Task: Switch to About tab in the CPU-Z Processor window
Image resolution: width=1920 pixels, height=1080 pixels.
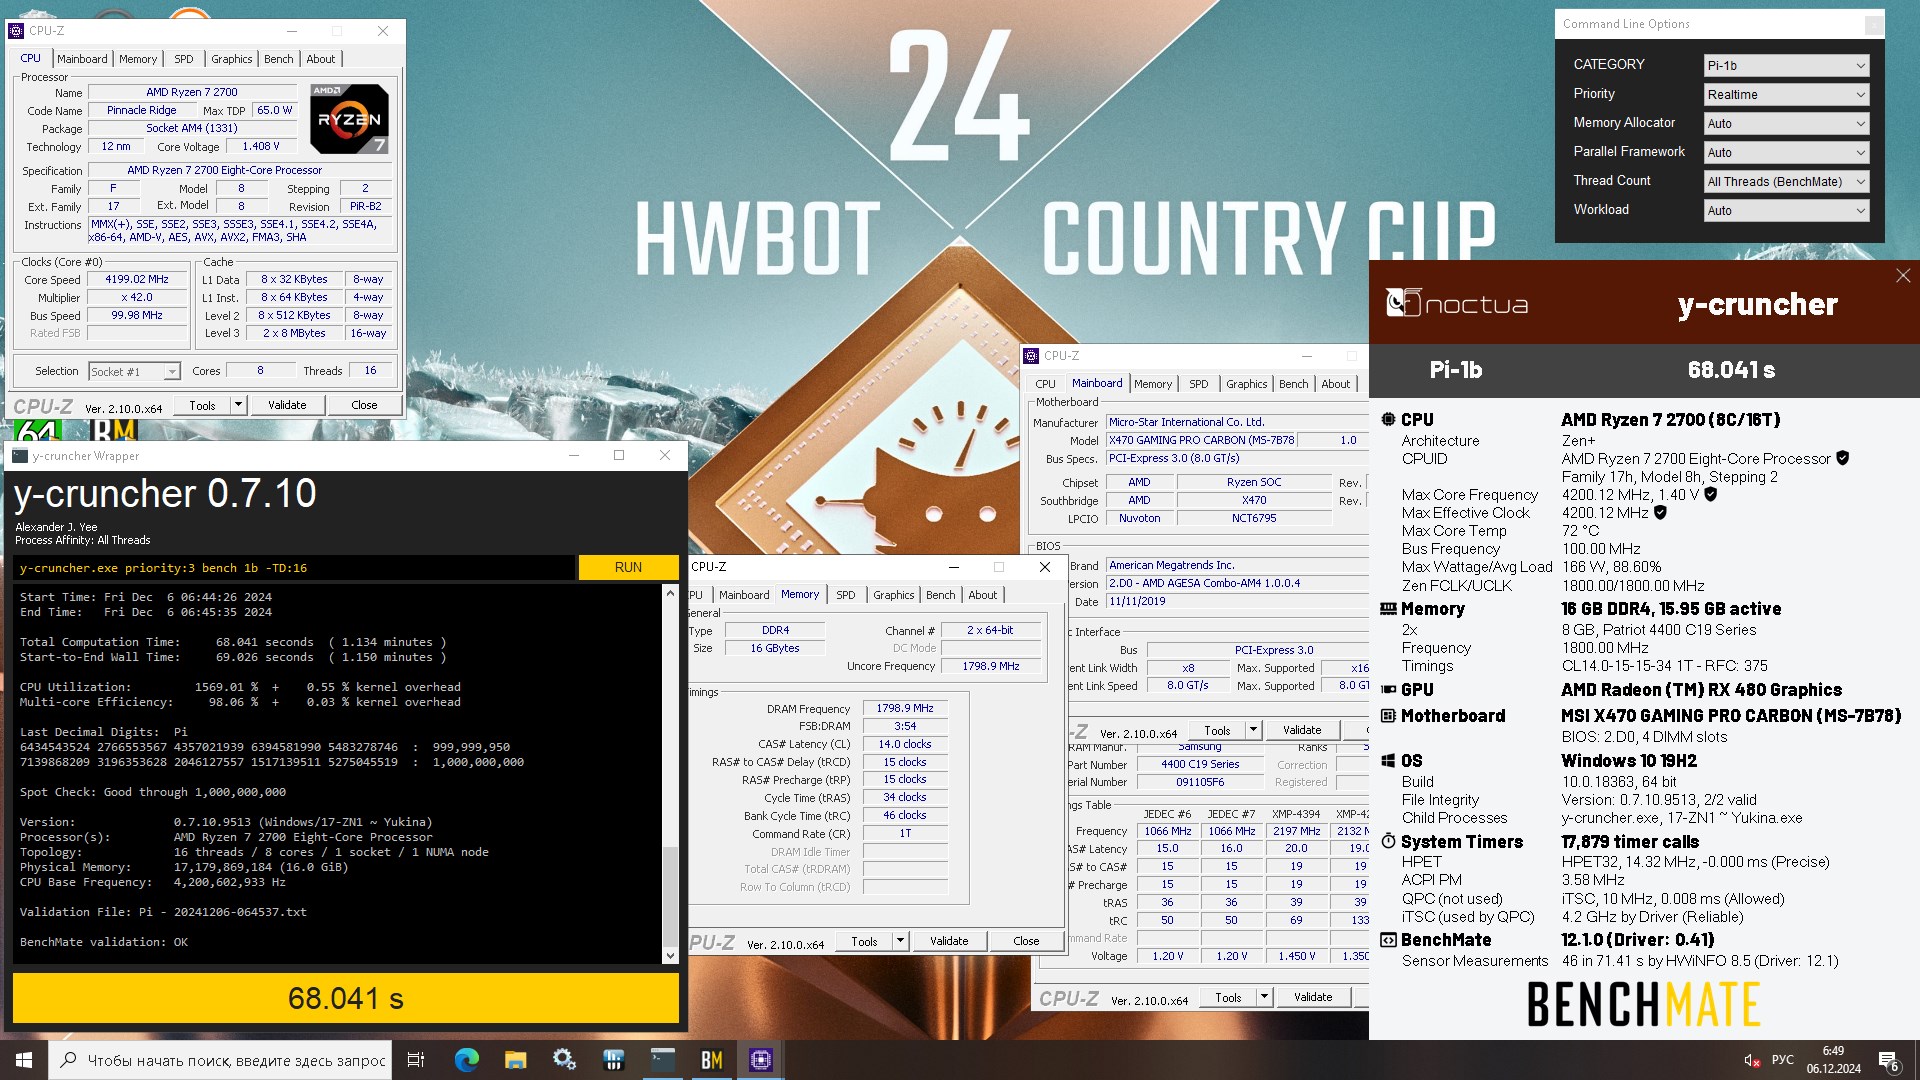Action: click(321, 59)
